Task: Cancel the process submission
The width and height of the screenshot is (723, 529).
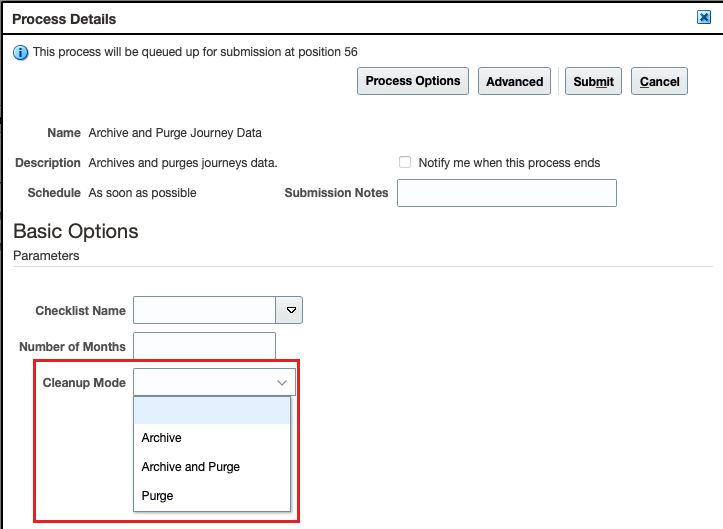Action: (659, 81)
